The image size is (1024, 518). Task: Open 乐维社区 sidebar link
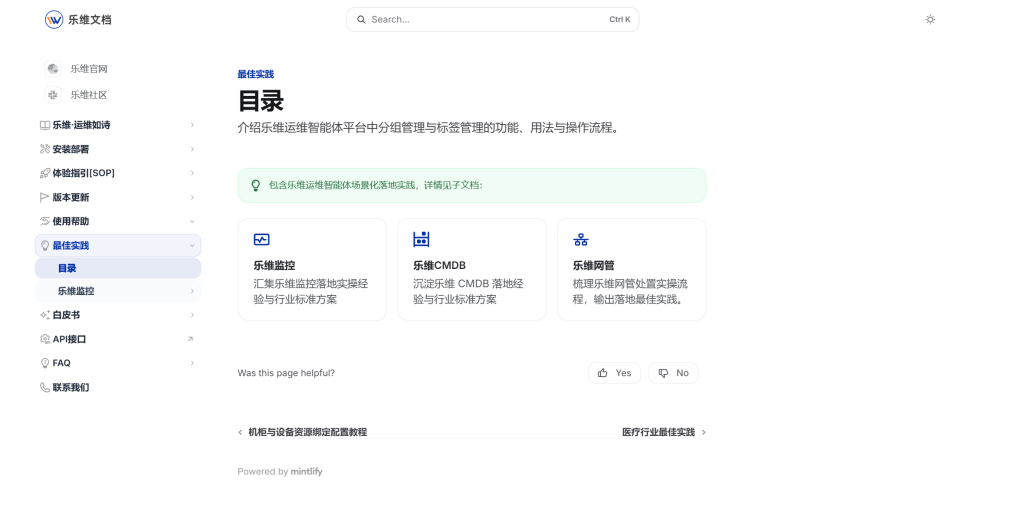click(x=89, y=95)
